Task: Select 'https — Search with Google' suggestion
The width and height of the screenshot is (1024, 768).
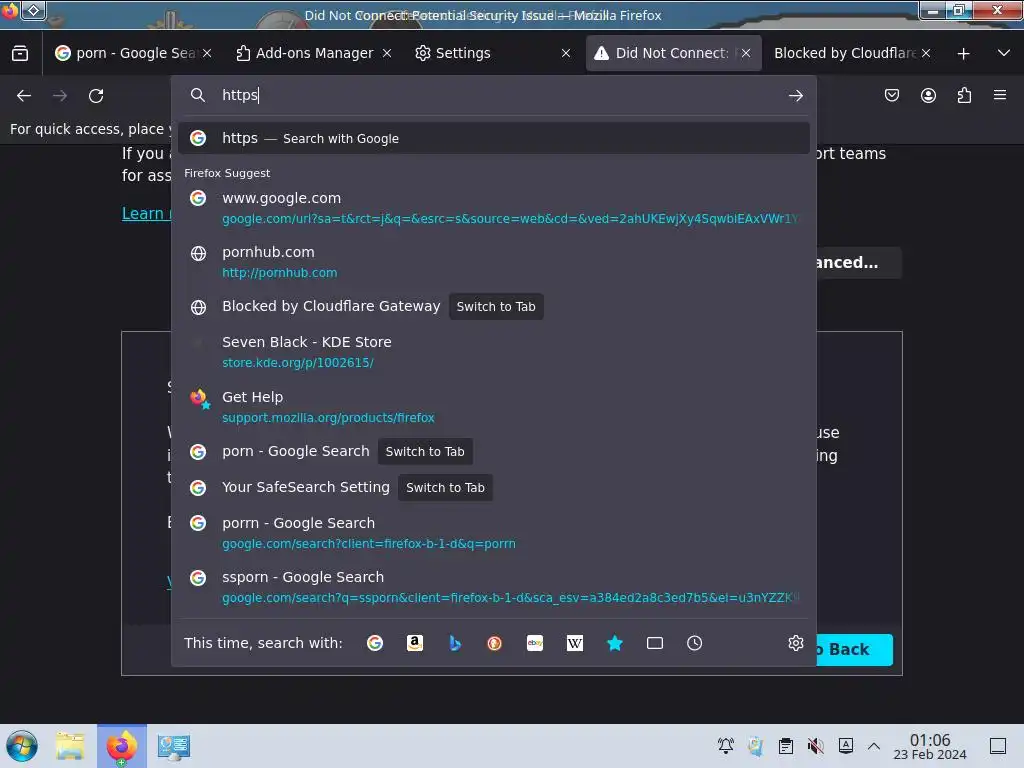Action: (x=494, y=138)
